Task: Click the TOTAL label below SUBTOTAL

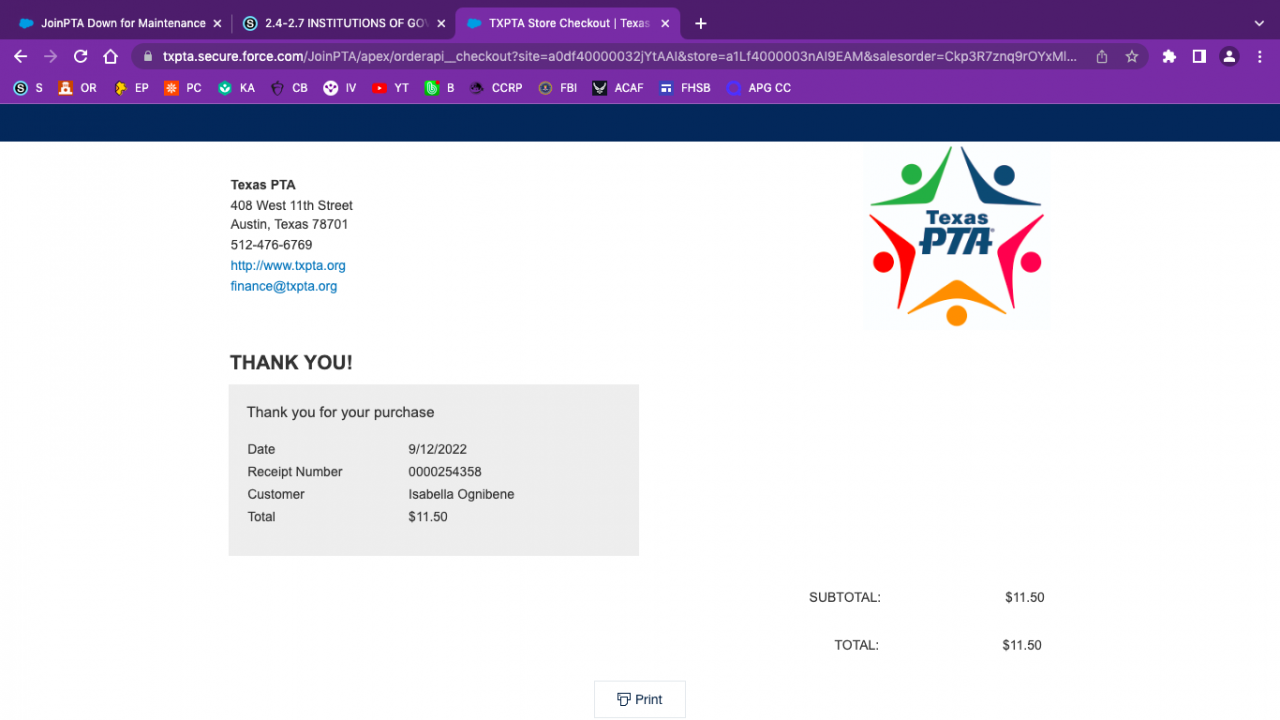Action: point(856,646)
